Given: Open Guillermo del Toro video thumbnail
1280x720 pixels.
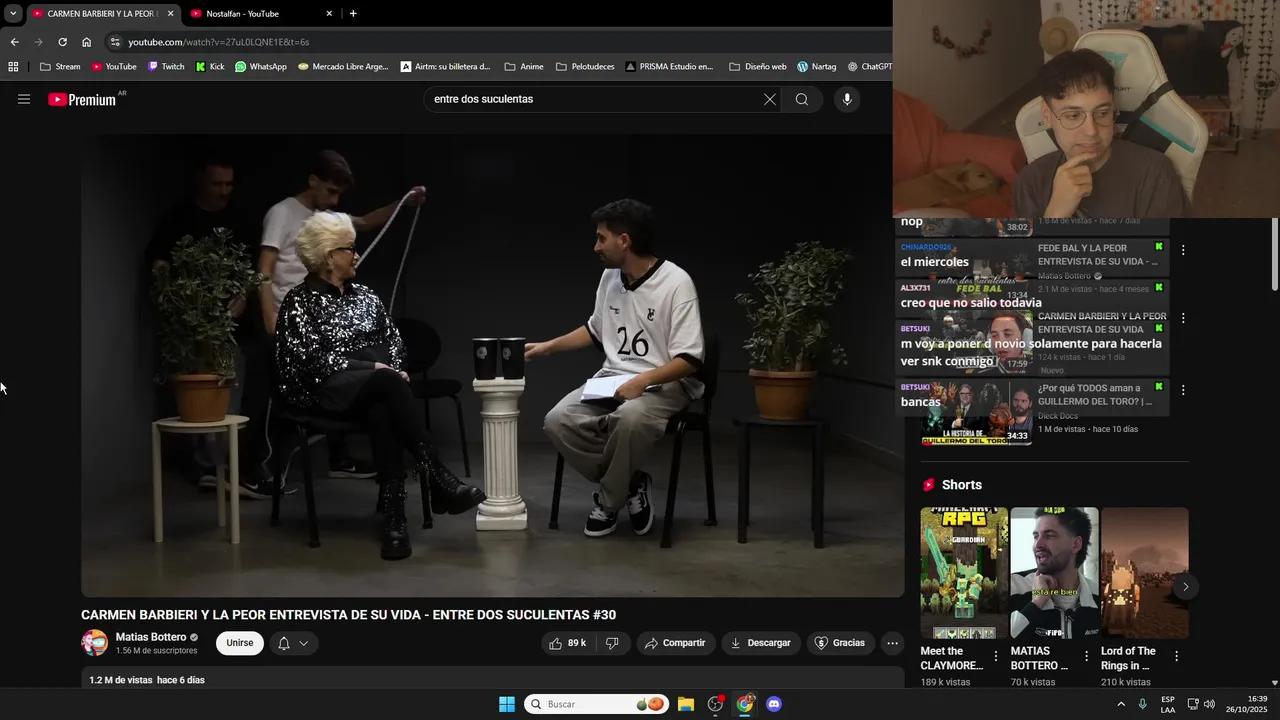Looking at the screenshot, I should (x=976, y=412).
